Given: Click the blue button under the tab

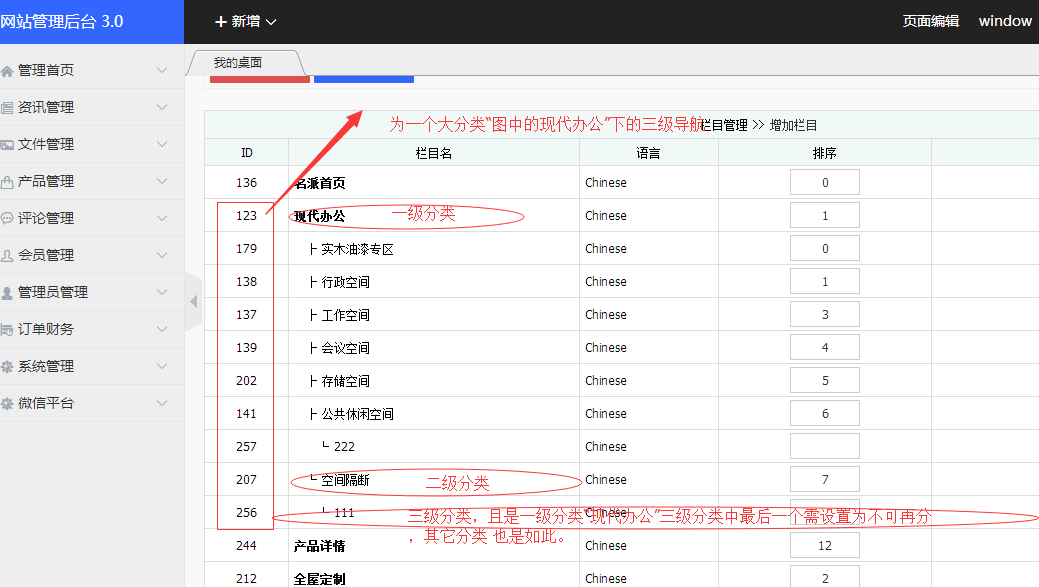Looking at the screenshot, I should [364, 80].
